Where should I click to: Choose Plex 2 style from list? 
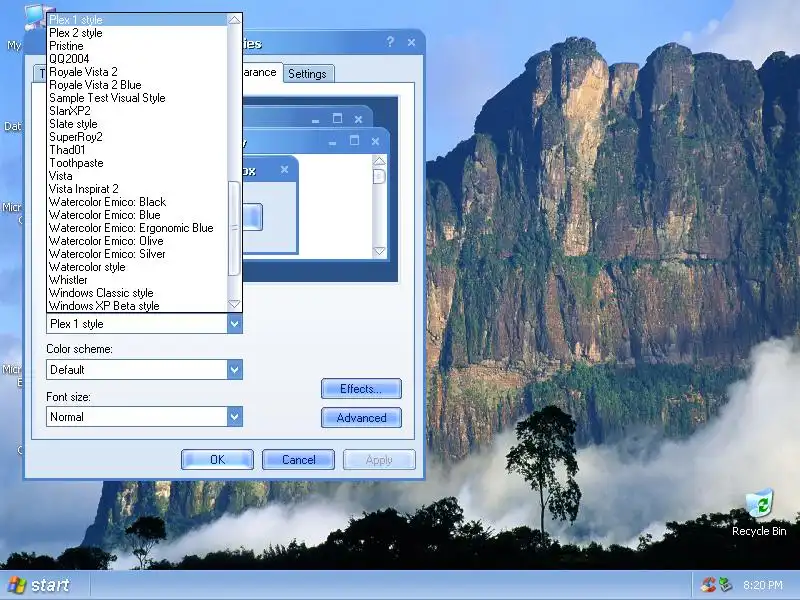tap(137, 33)
